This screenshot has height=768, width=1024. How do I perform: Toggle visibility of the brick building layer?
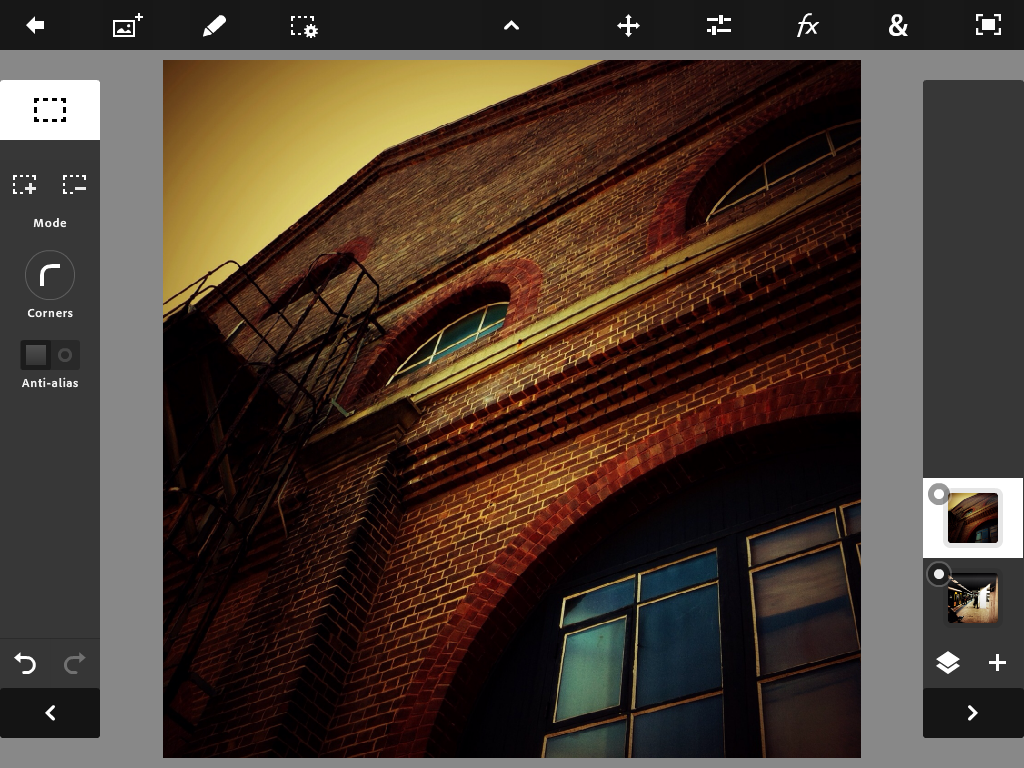(938, 494)
